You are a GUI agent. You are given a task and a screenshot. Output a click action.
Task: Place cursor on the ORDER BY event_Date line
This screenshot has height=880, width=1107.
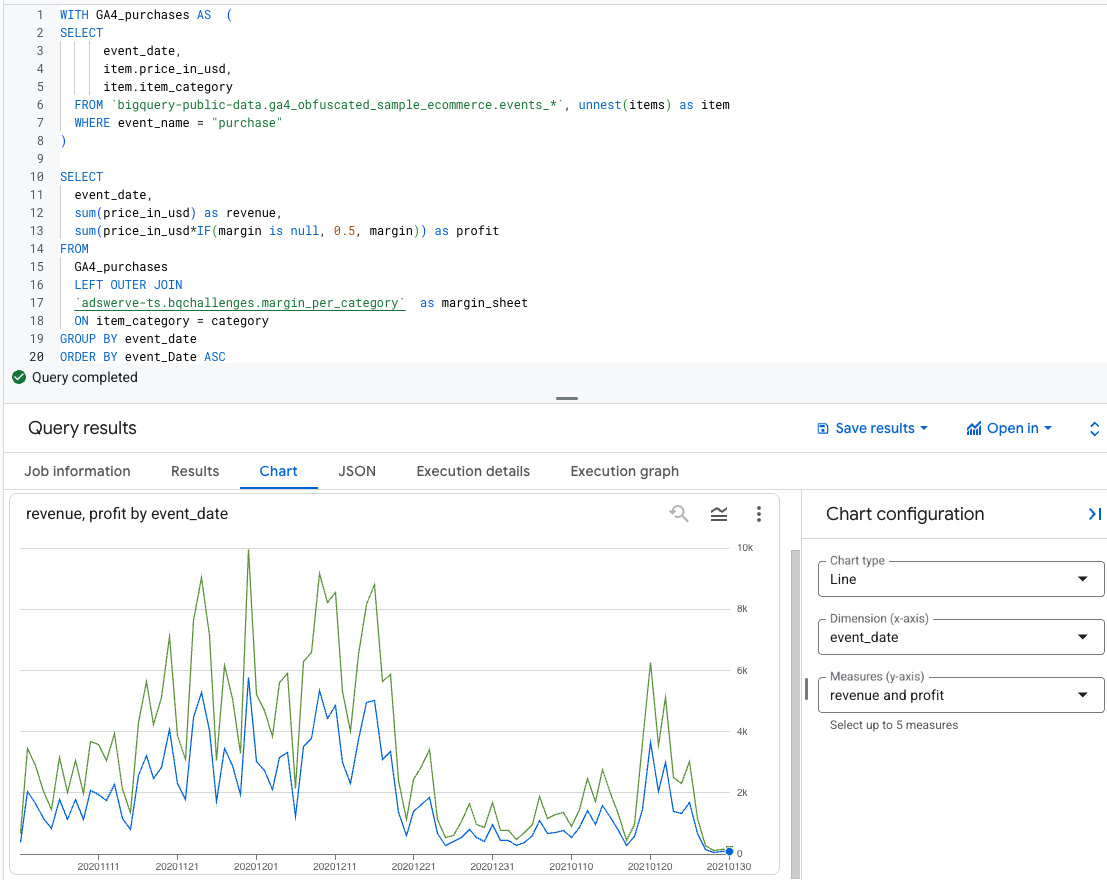tap(143, 357)
